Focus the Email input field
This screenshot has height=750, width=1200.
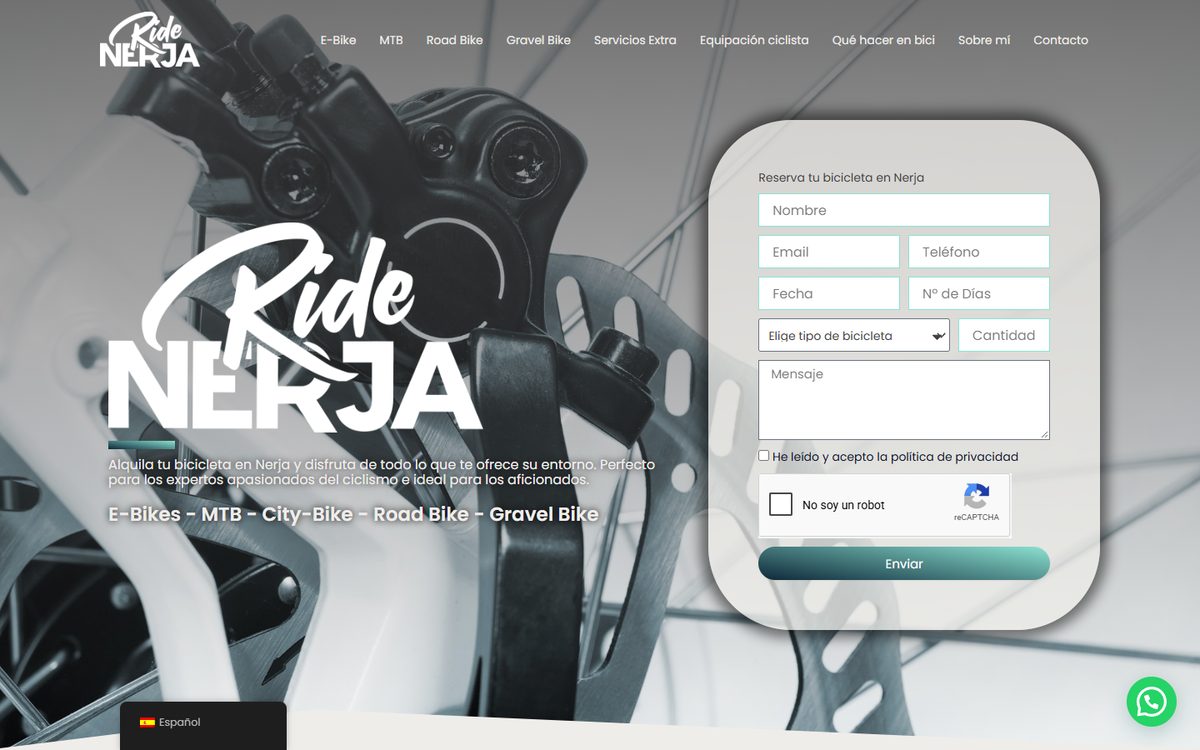coord(829,252)
